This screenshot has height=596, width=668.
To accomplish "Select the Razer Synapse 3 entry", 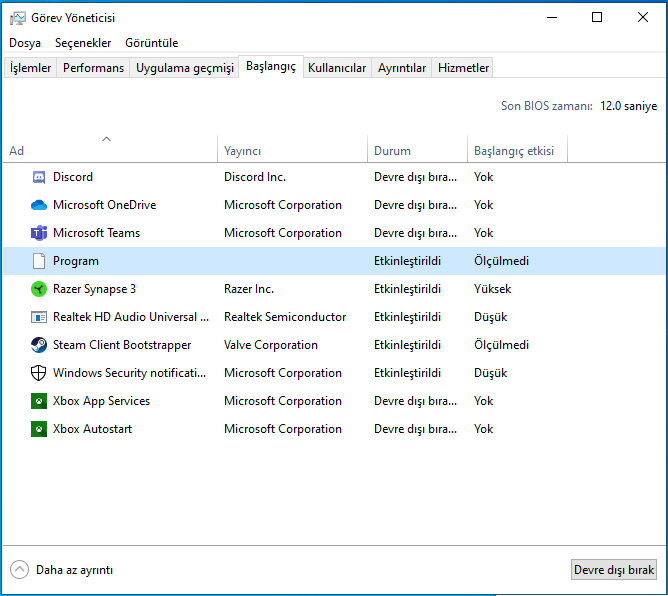I will point(94,289).
